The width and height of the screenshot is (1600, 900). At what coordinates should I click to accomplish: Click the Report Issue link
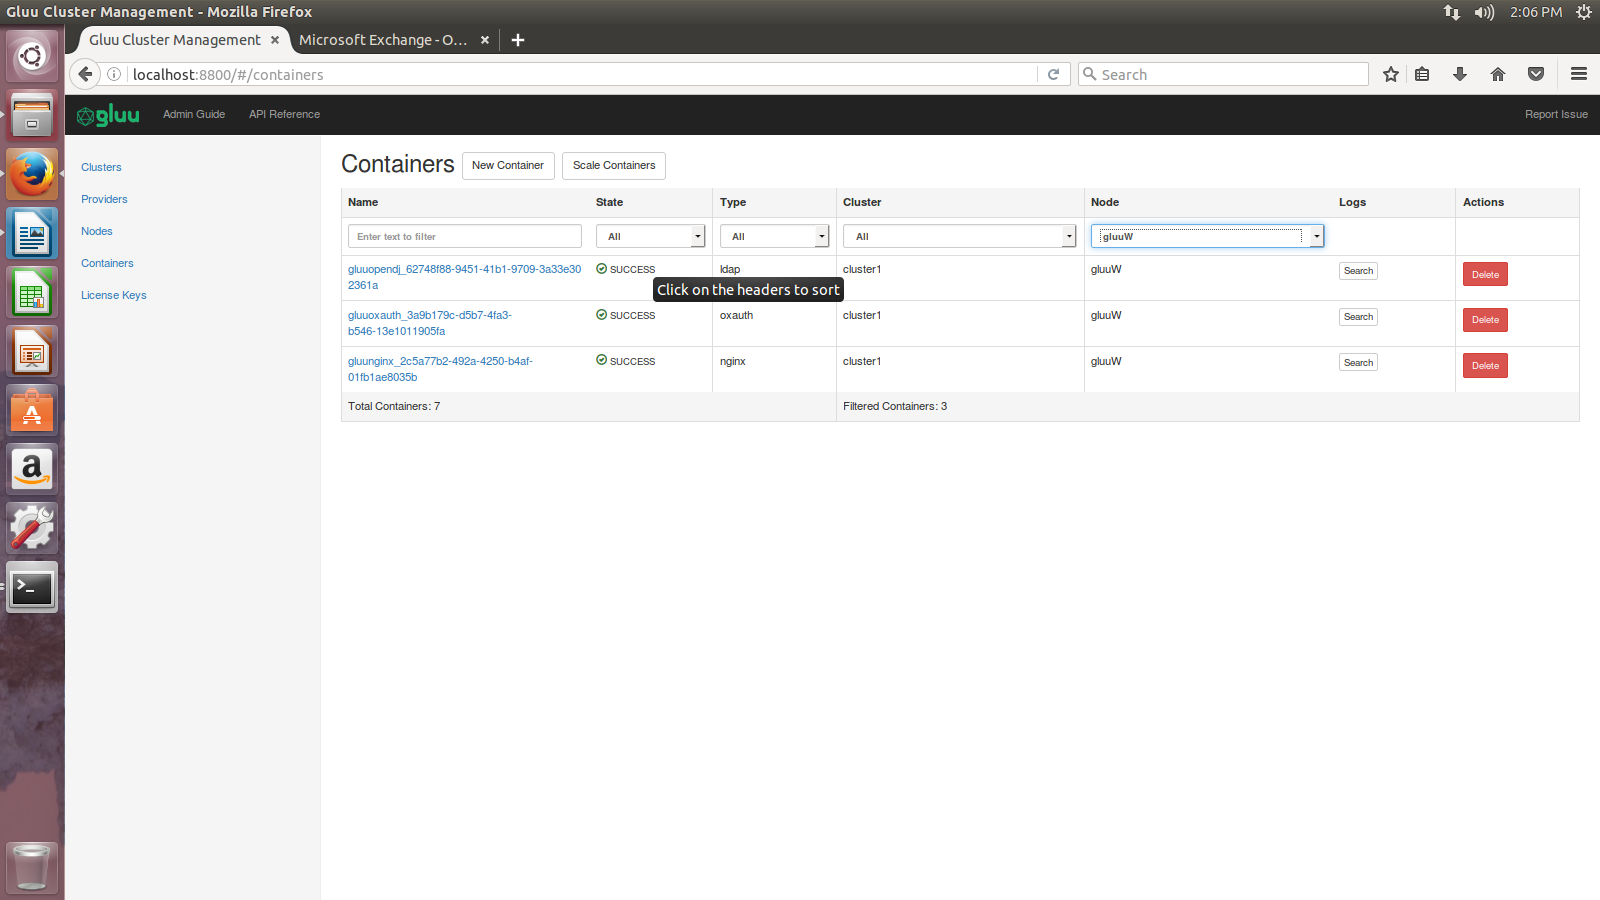pos(1556,114)
